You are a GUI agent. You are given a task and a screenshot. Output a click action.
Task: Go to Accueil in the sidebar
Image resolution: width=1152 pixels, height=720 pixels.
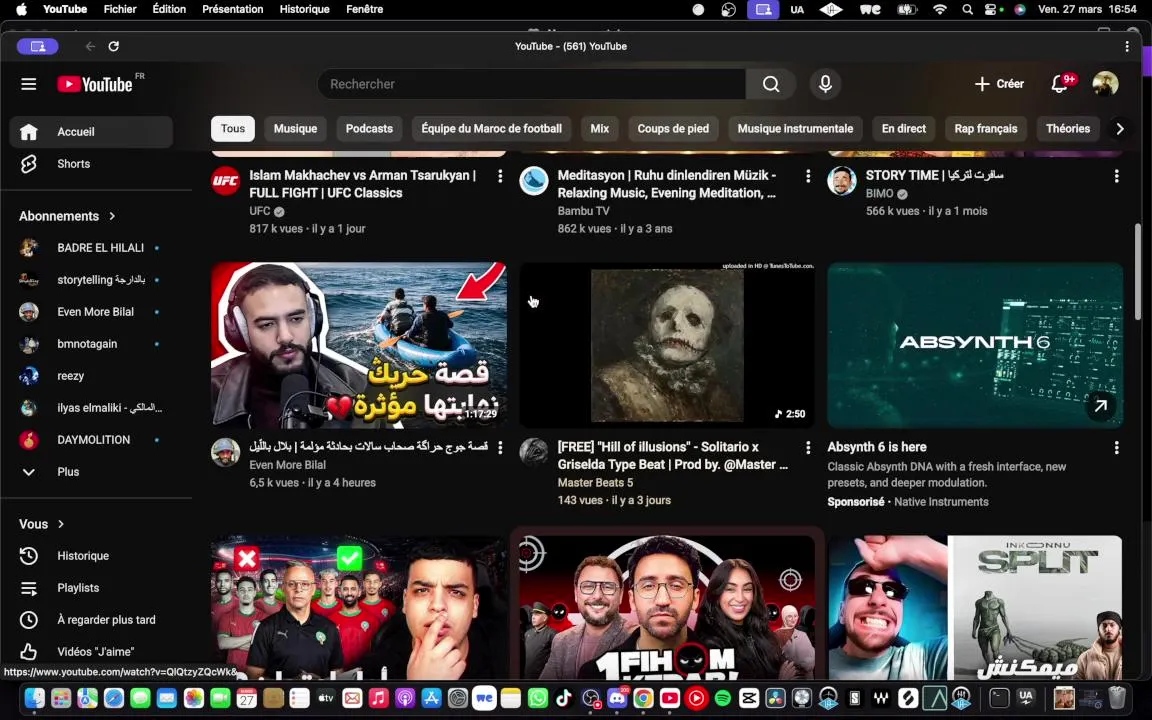(x=91, y=132)
